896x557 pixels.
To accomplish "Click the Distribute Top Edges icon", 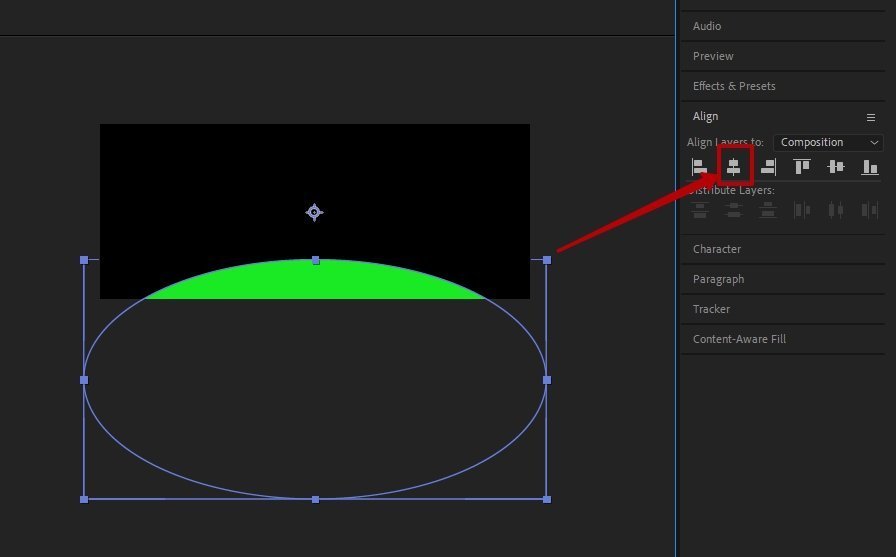I will [700, 210].
